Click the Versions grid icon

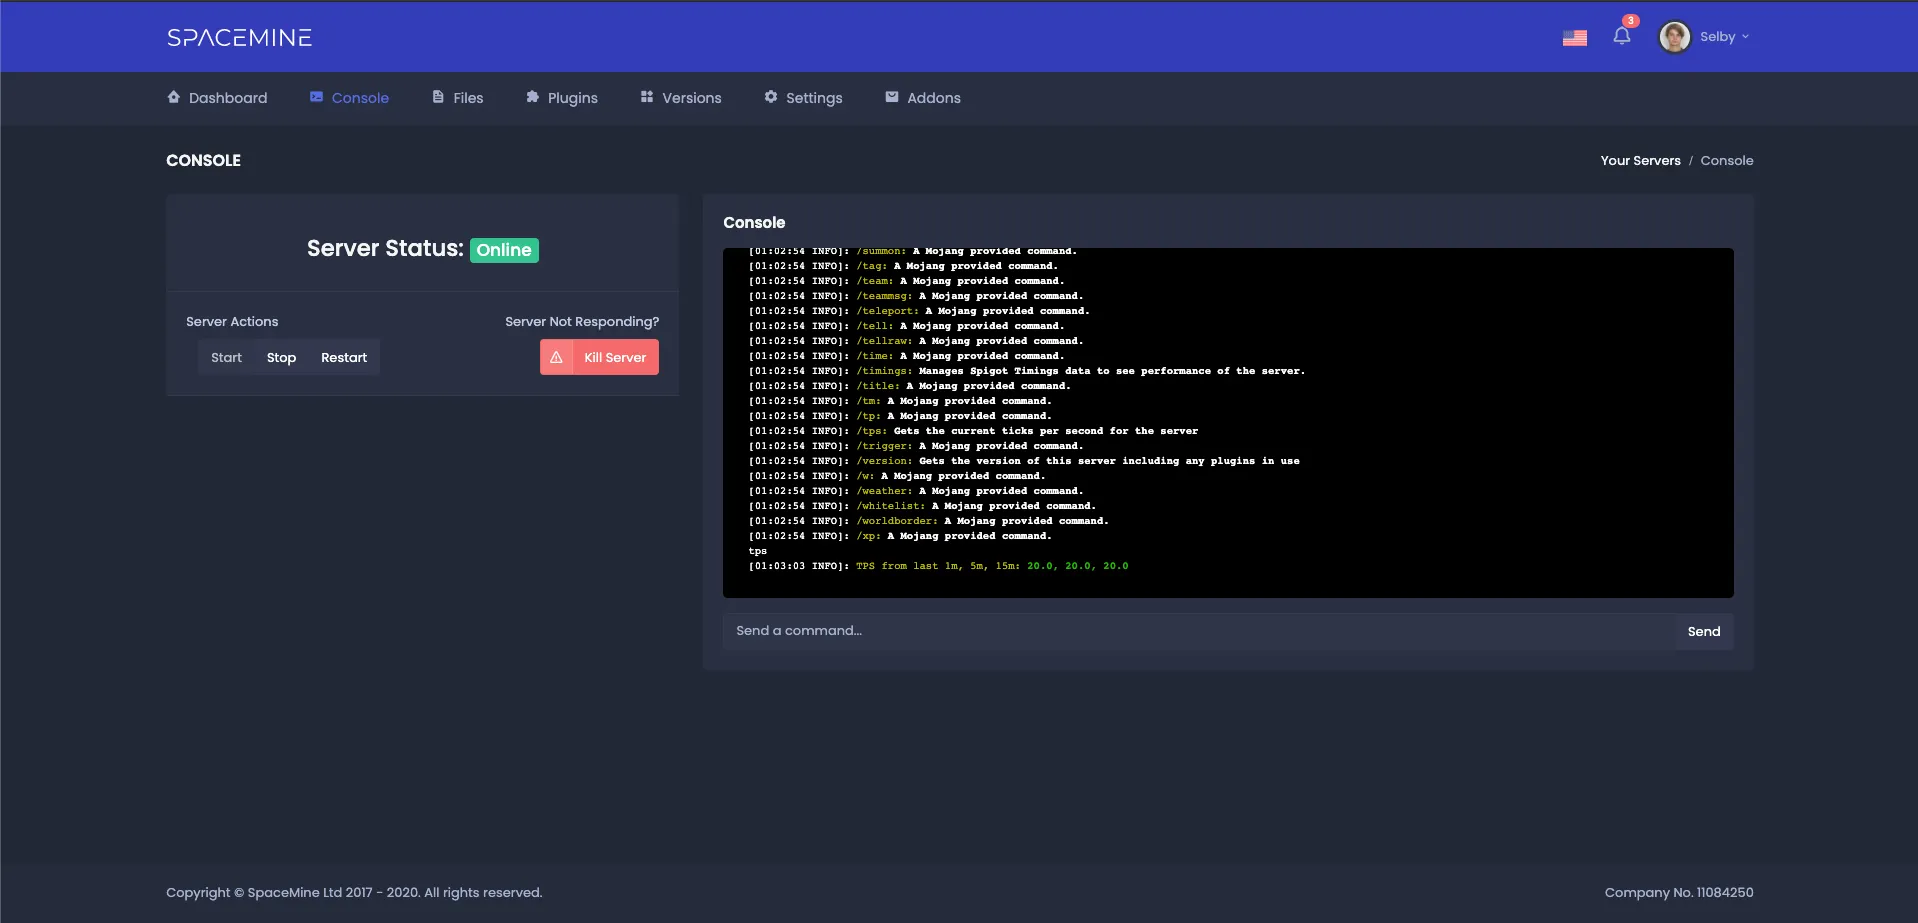647,97
